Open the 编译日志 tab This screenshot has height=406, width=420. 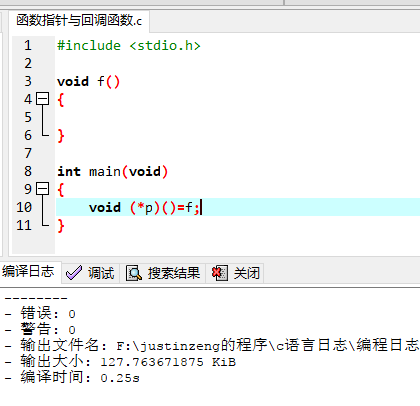pos(29,272)
